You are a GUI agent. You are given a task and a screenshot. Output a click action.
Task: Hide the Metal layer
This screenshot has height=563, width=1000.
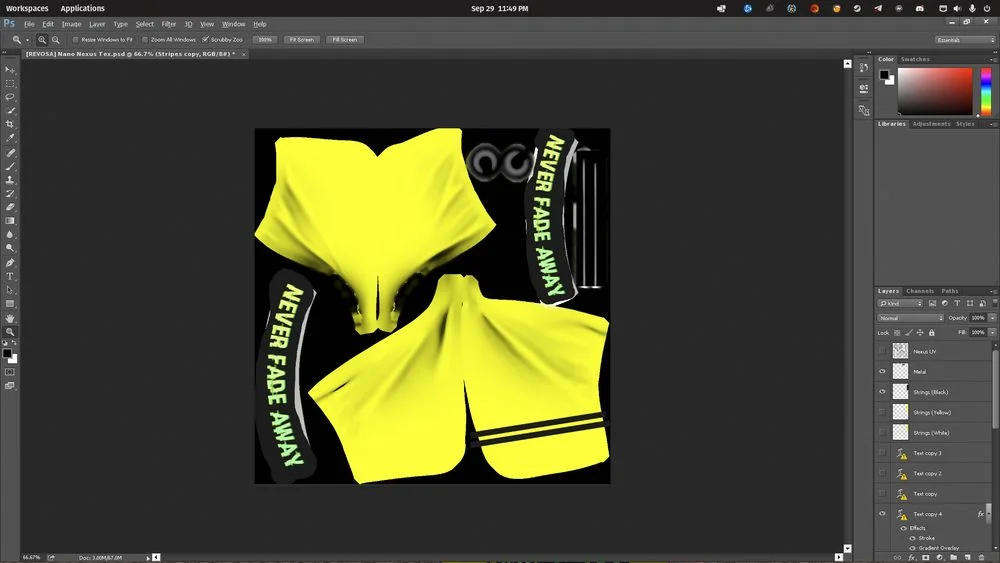(x=882, y=372)
